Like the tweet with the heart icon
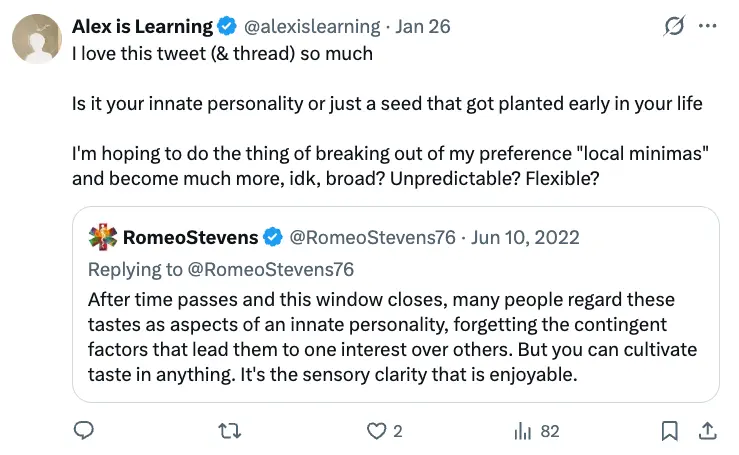 coord(376,431)
